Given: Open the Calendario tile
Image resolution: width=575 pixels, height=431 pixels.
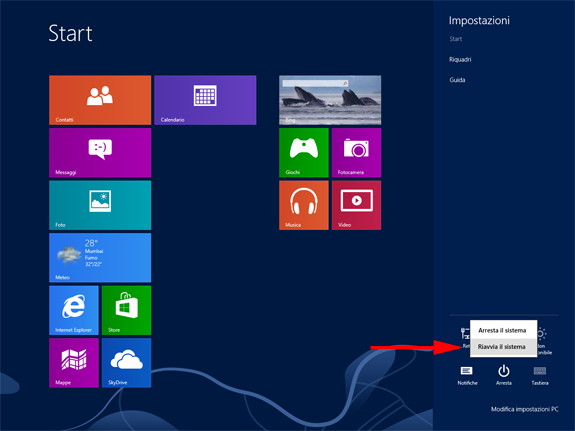Looking at the screenshot, I should 205,100.
